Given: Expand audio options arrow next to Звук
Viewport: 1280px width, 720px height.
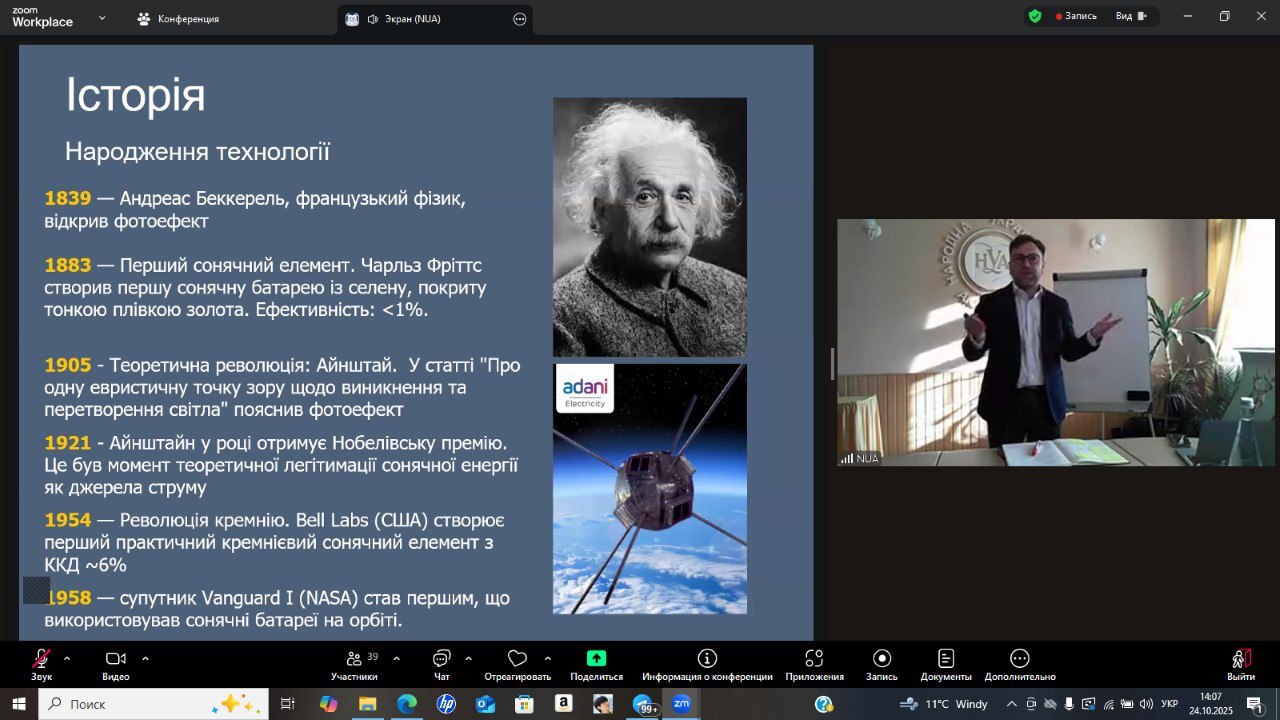Looking at the screenshot, I should click(67, 659).
